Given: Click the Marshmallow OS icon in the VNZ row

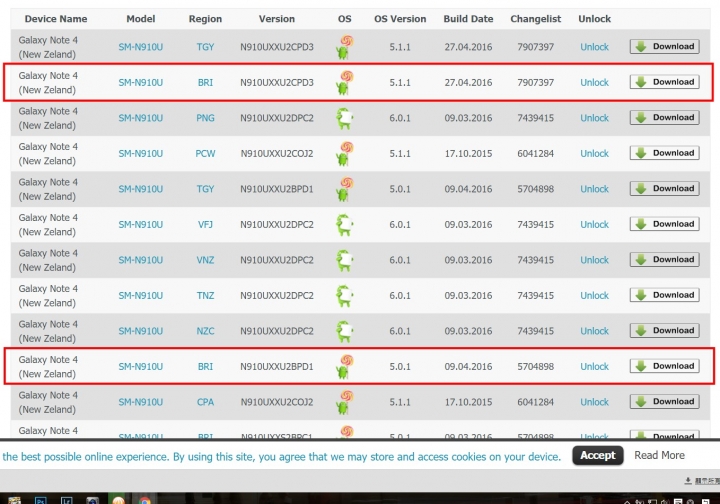Looking at the screenshot, I should click(x=344, y=260).
